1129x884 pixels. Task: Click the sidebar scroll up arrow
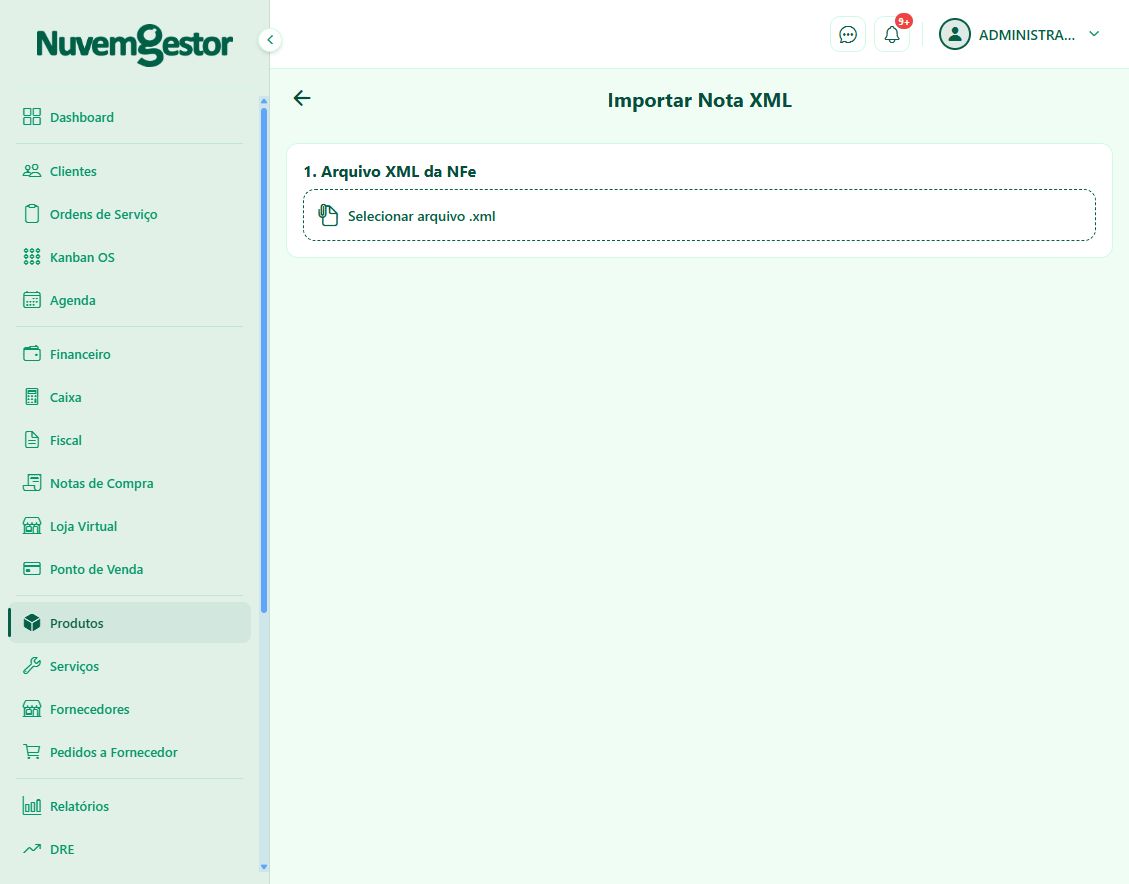(264, 101)
